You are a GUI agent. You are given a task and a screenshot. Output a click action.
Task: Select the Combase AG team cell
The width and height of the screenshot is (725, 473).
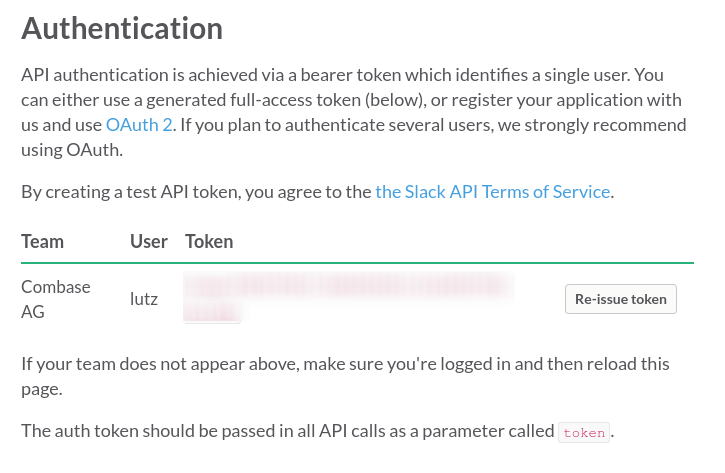56,299
